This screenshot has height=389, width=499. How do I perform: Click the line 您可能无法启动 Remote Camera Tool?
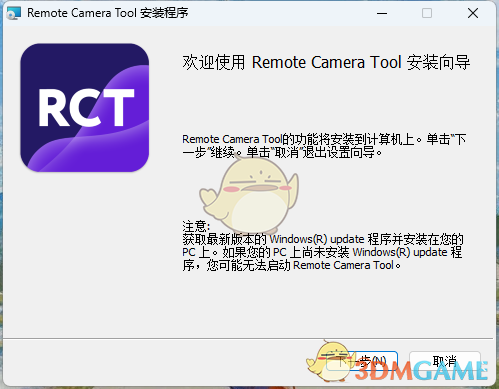tap(304, 265)
